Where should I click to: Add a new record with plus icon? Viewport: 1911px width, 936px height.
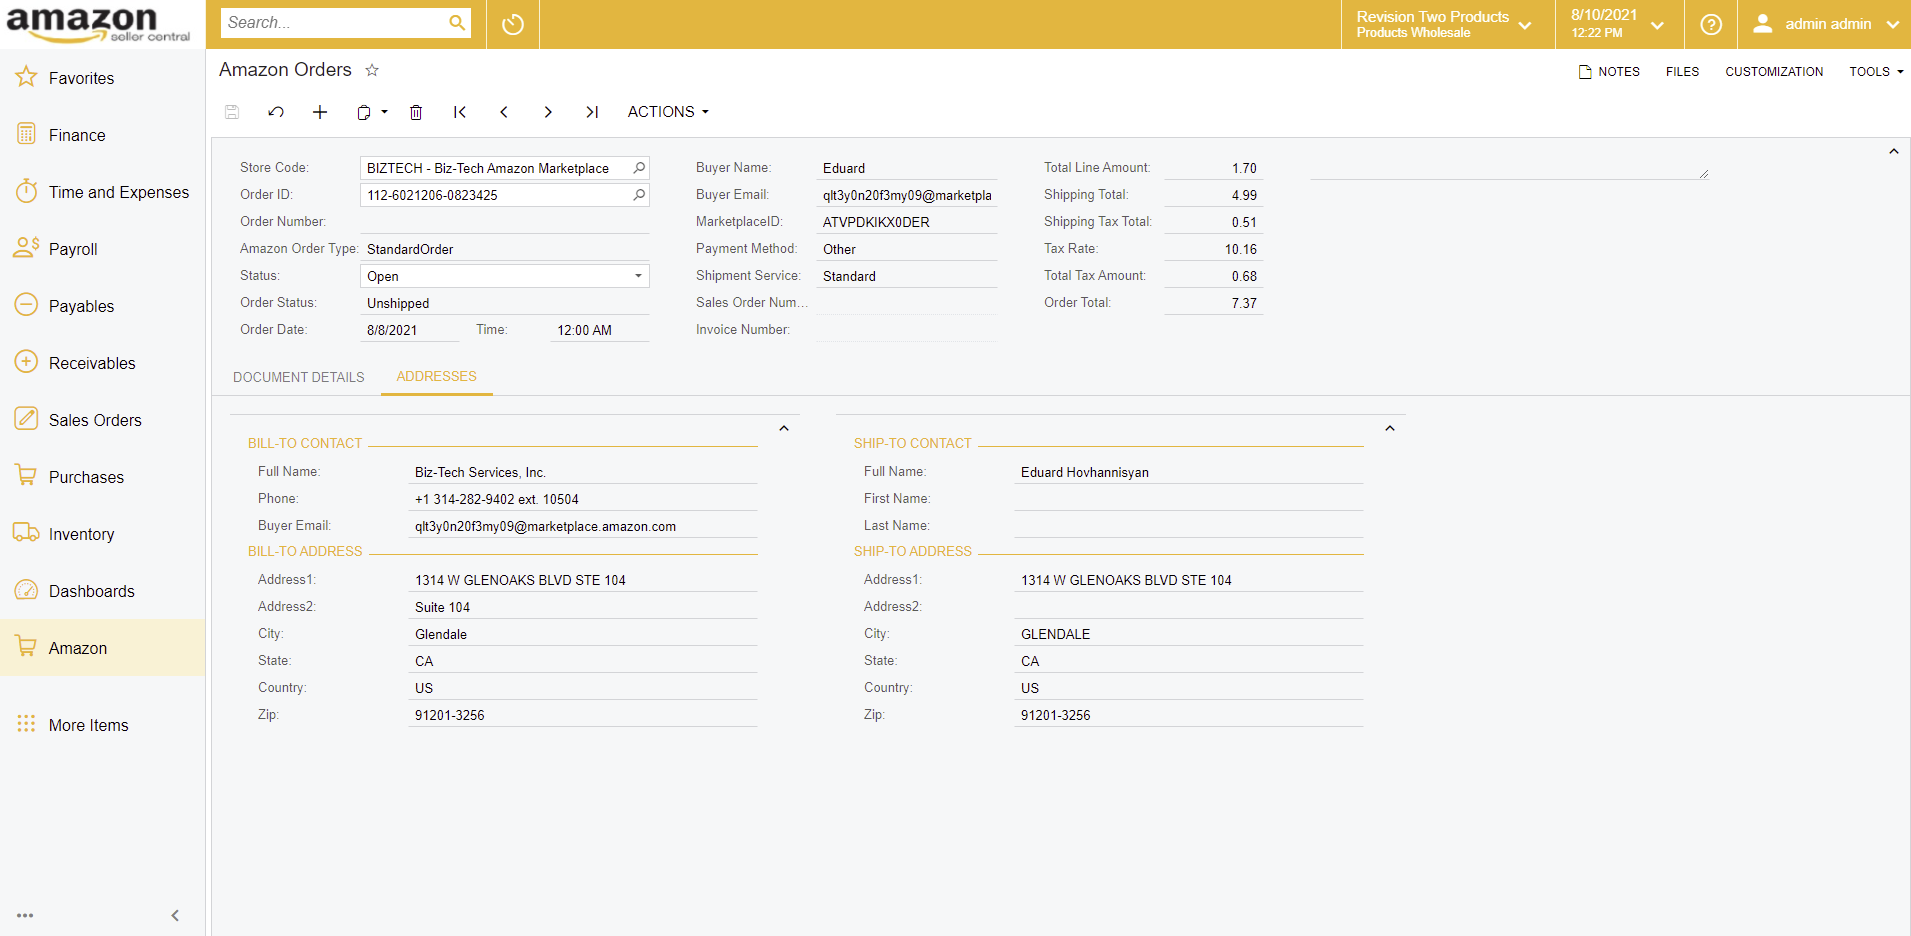point(320,112)
